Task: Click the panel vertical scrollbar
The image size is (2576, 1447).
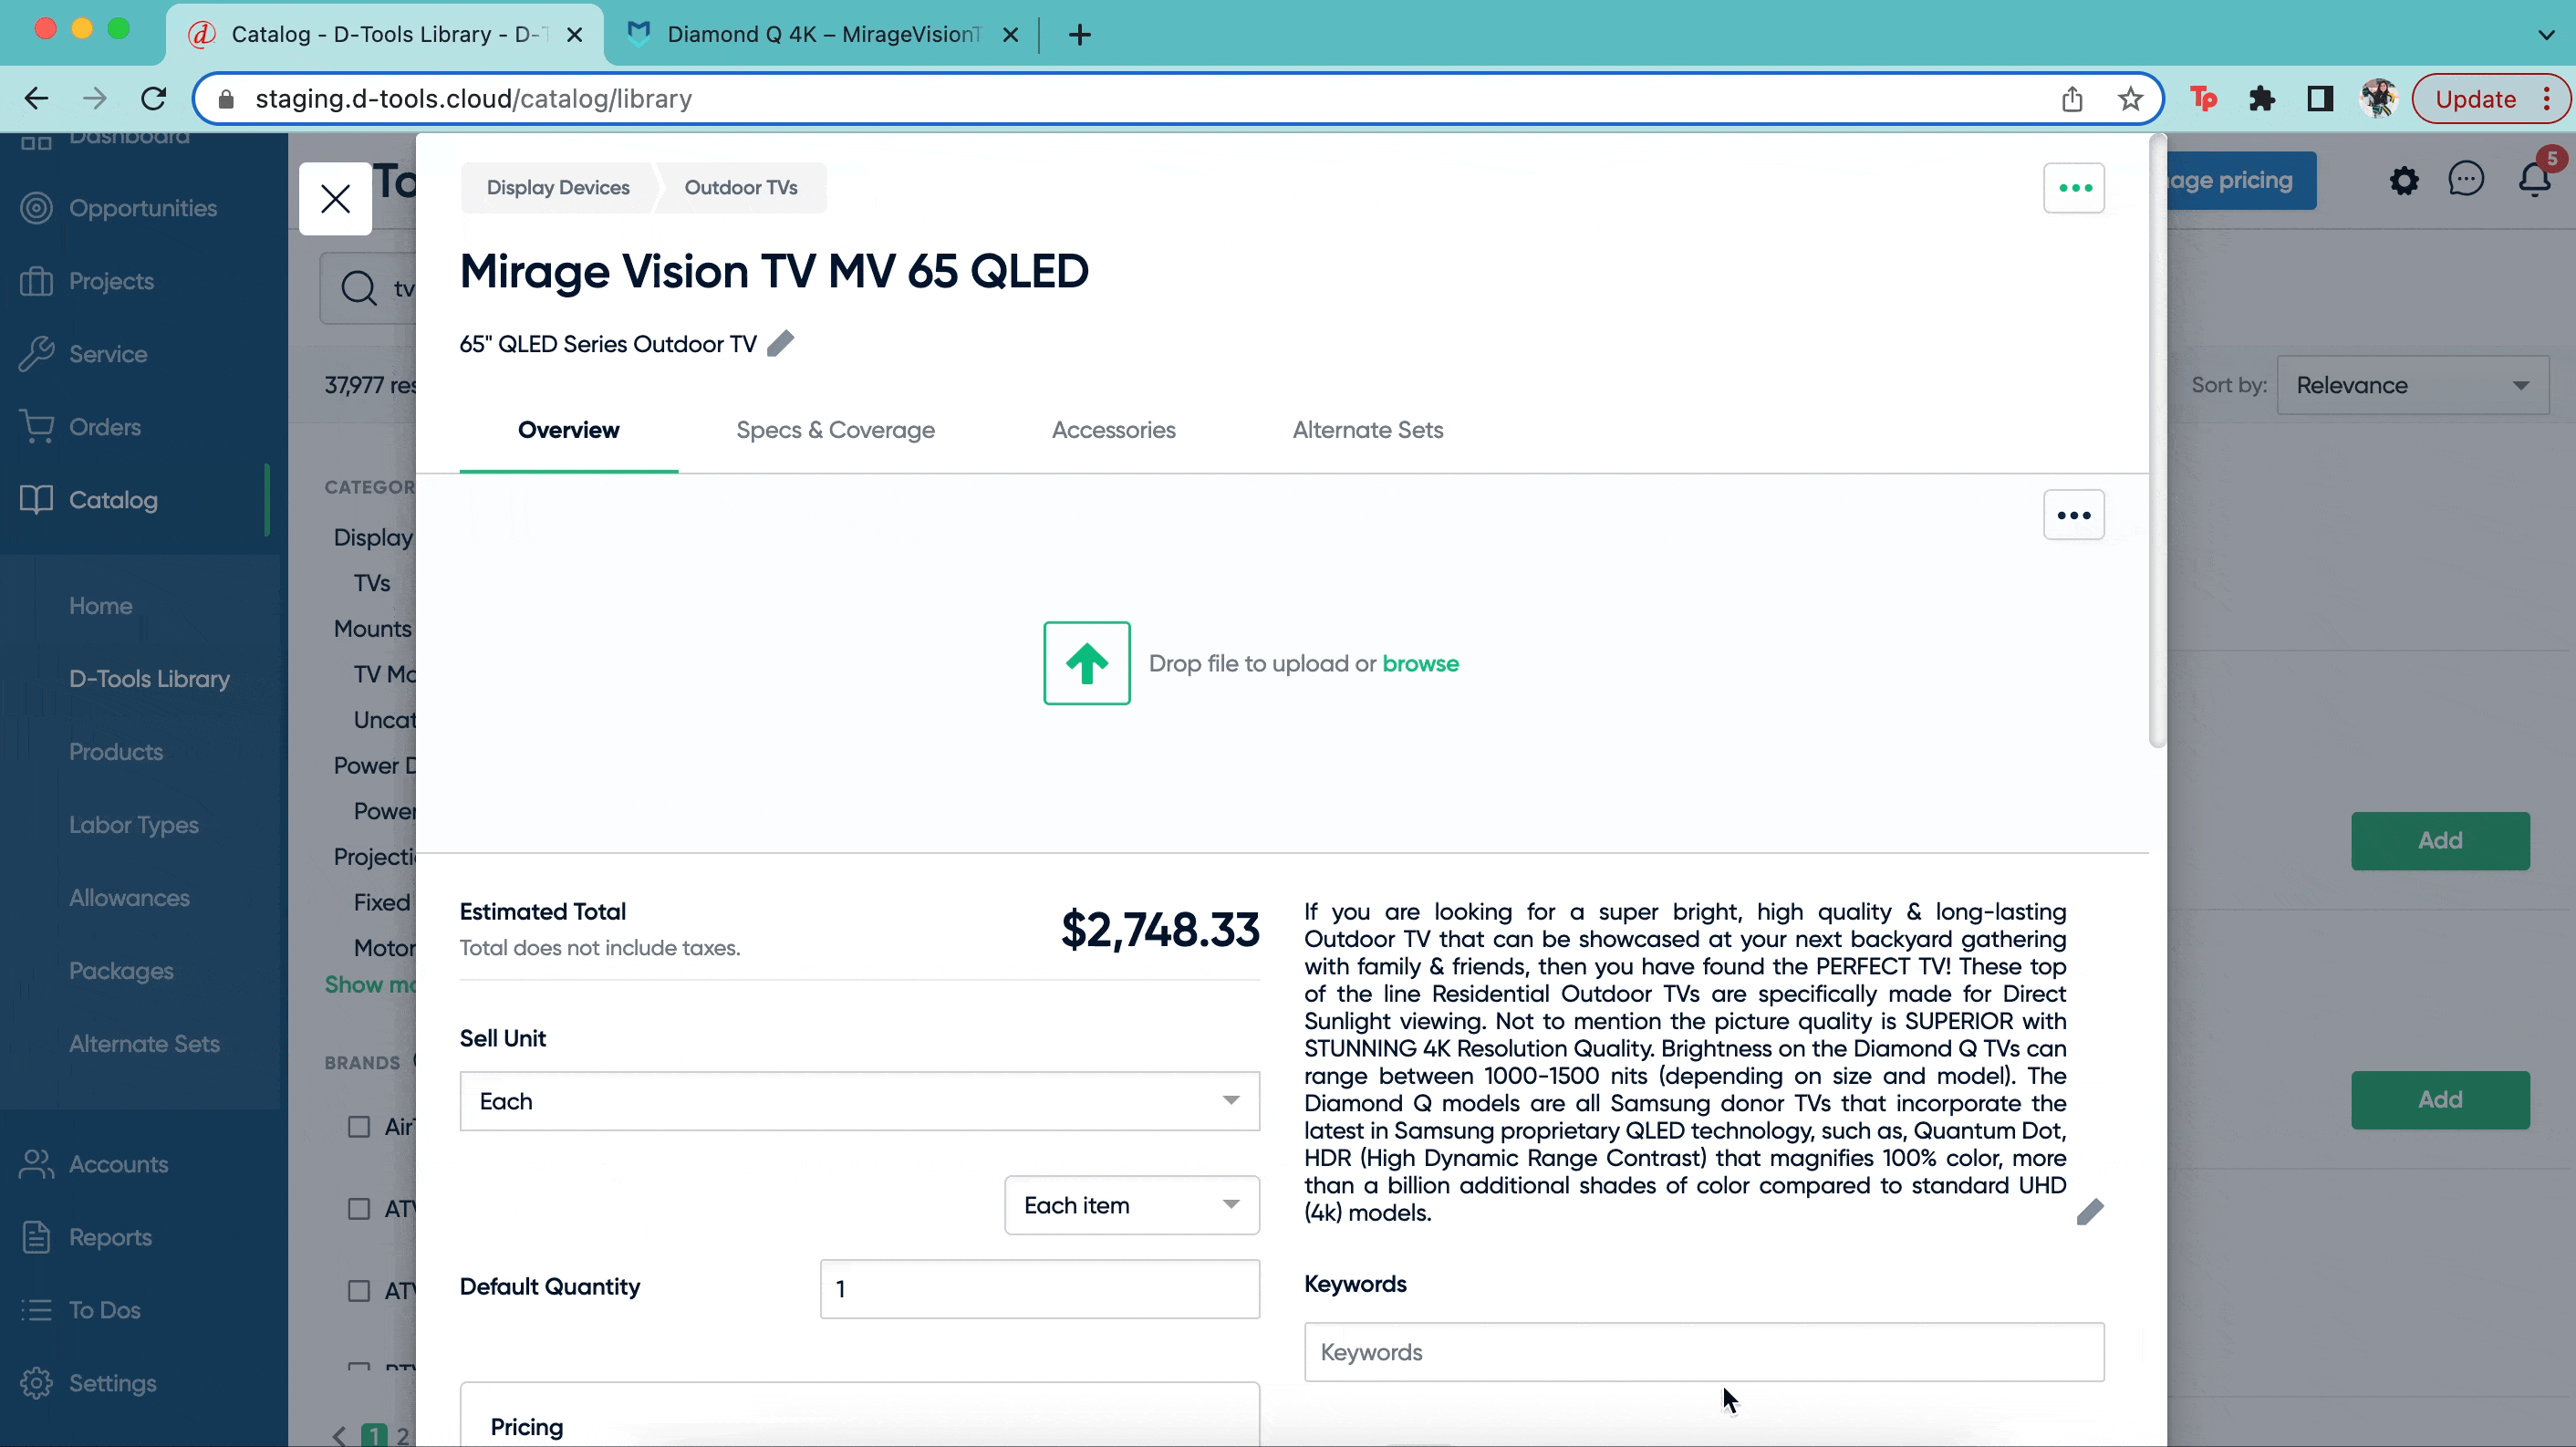Action: (2157, 440)
